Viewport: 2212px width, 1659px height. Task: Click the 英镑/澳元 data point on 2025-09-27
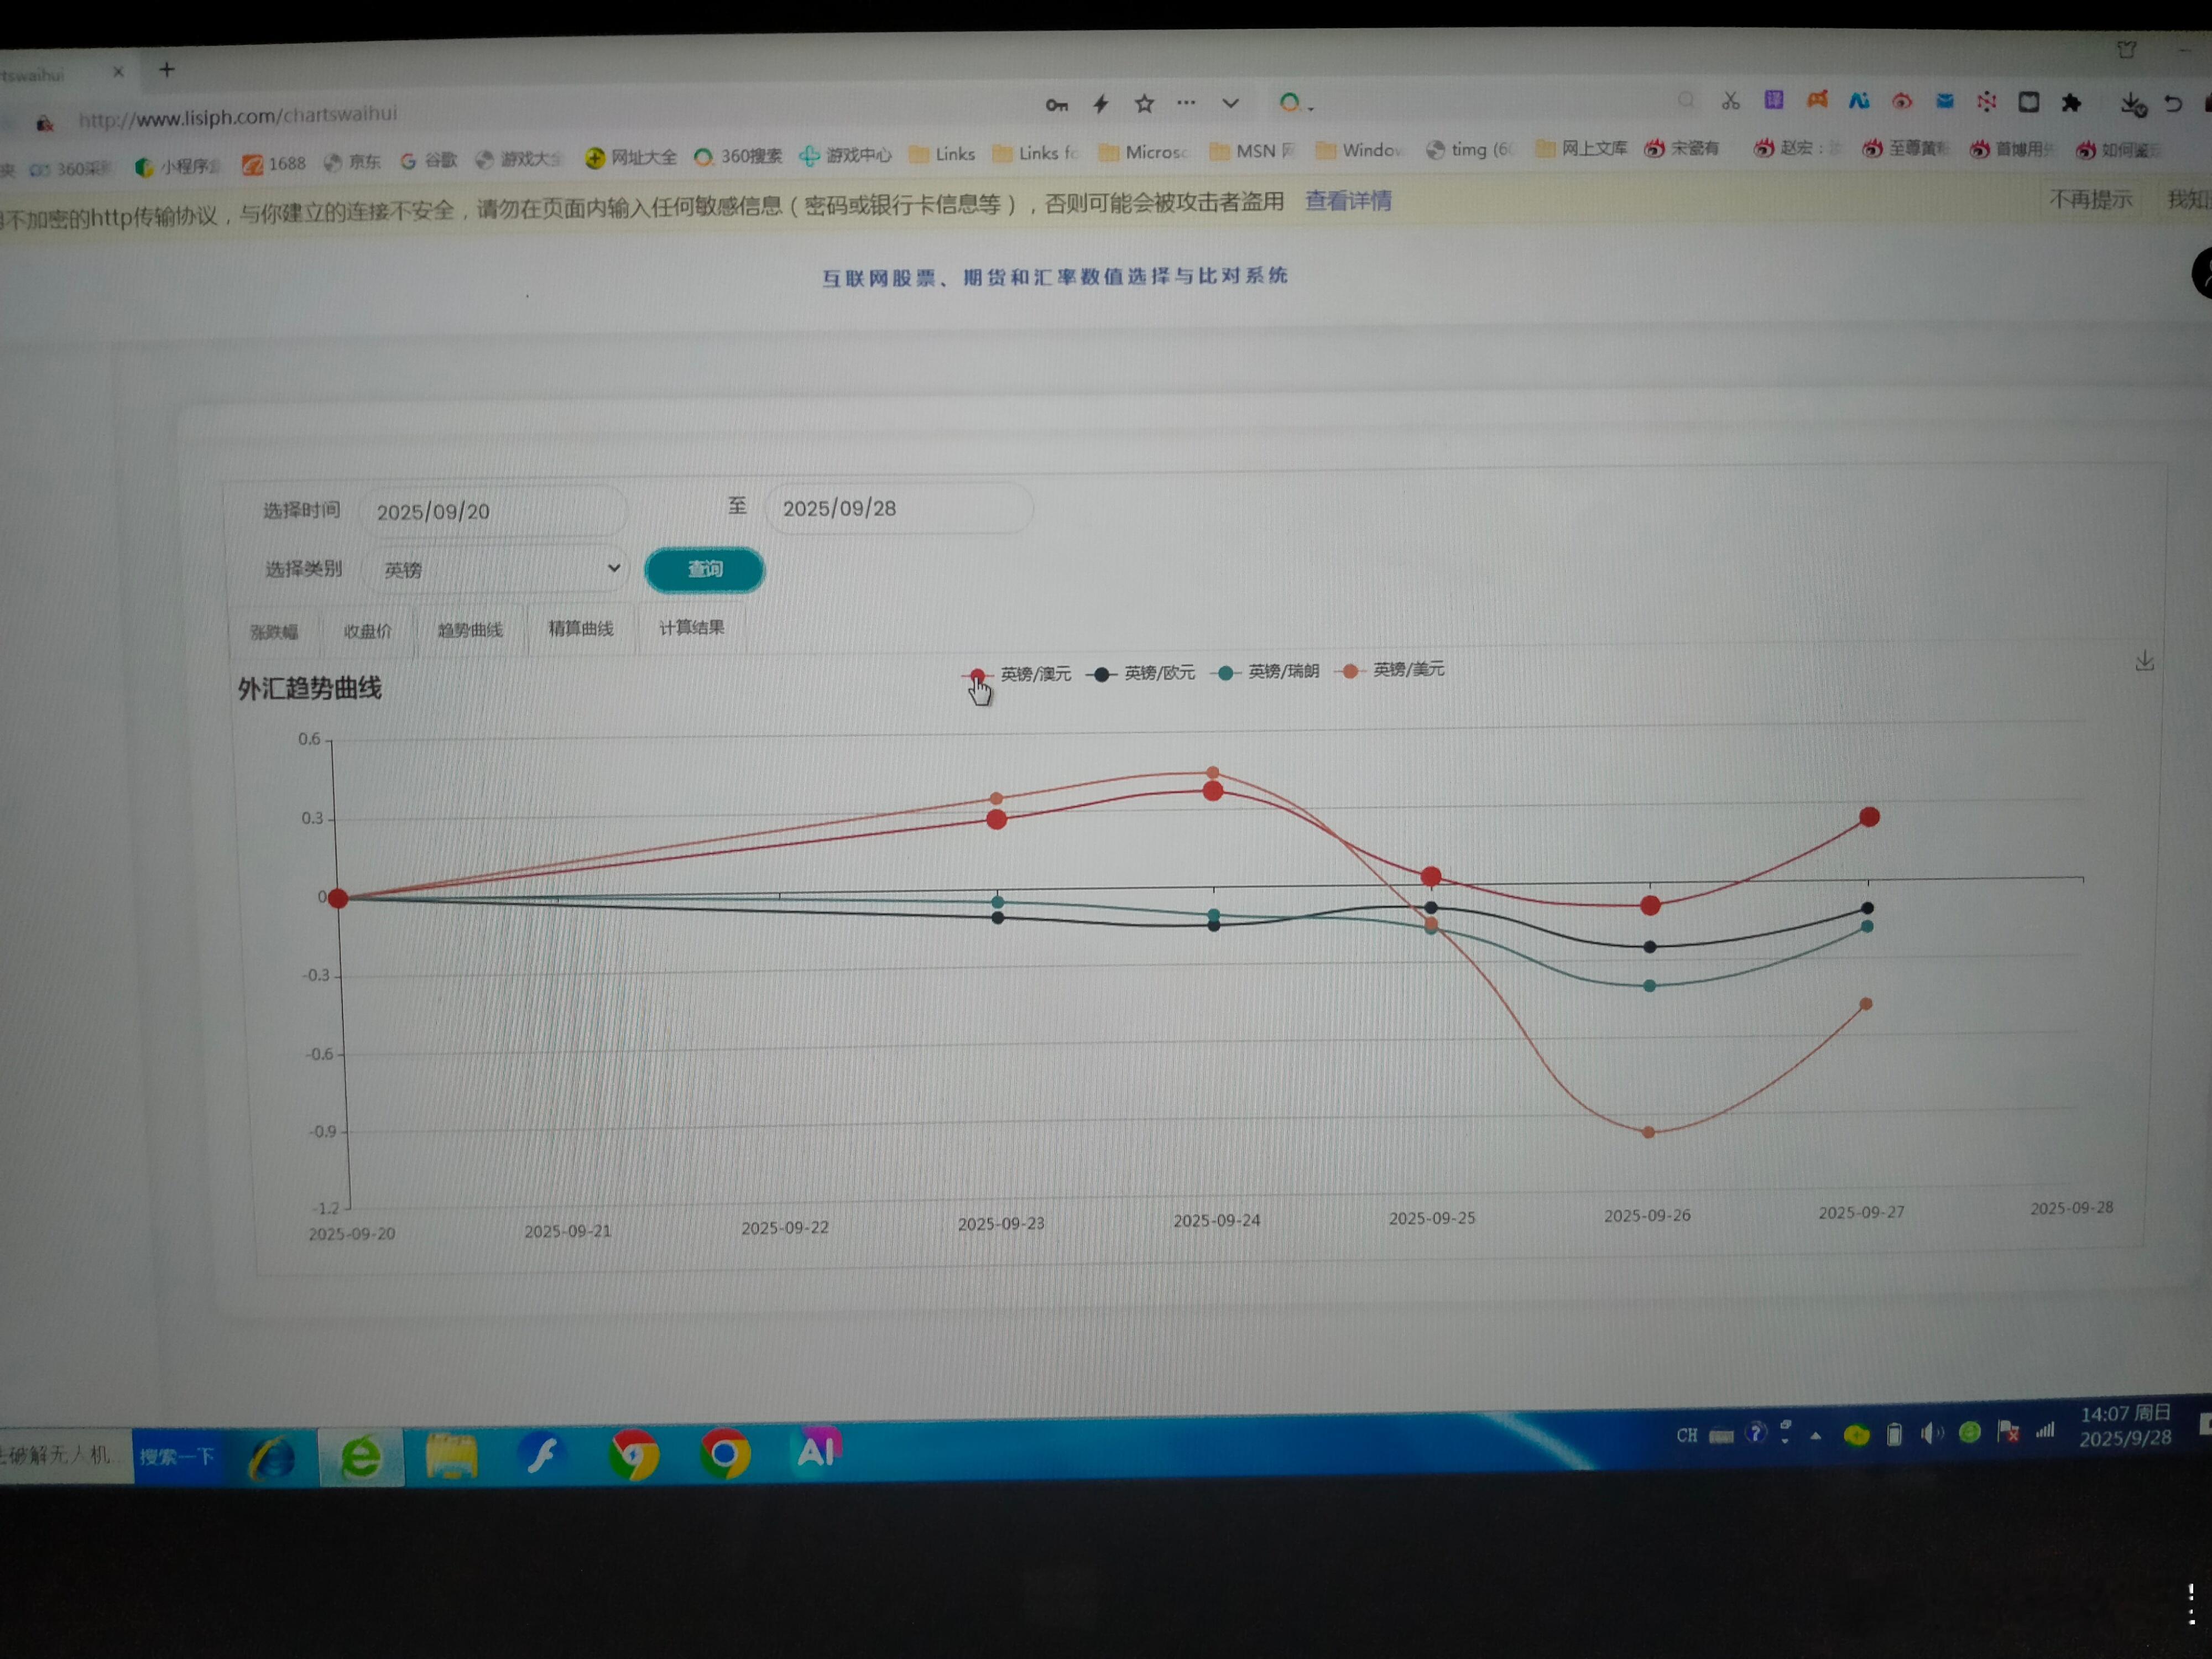[x=1869, y=817]
